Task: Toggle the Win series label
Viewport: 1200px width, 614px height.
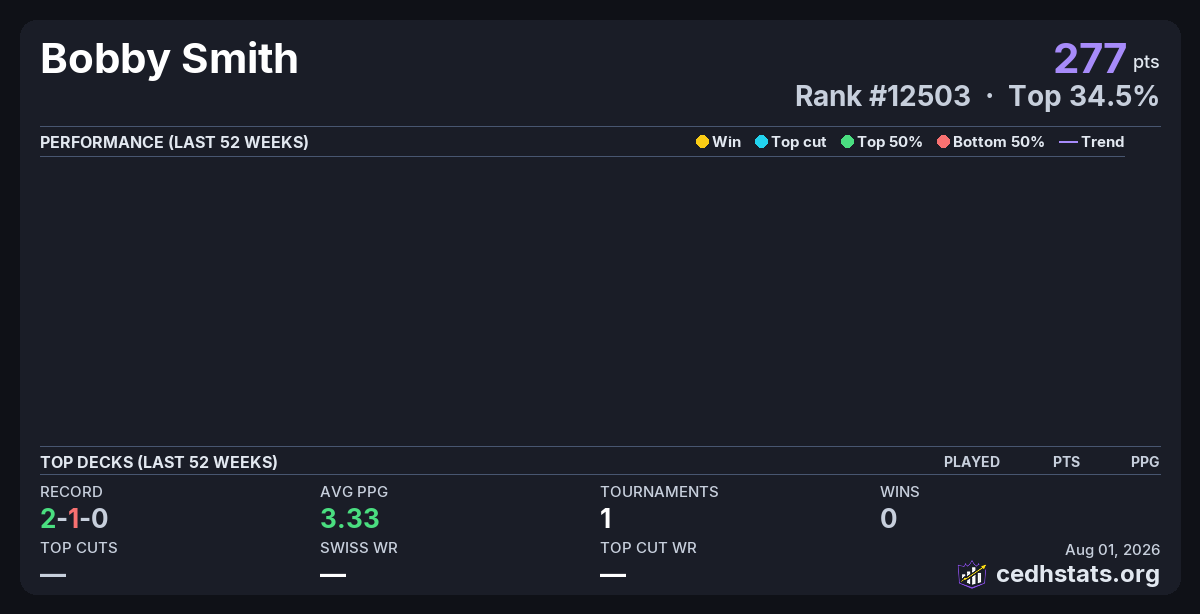Action: [727, 142]
